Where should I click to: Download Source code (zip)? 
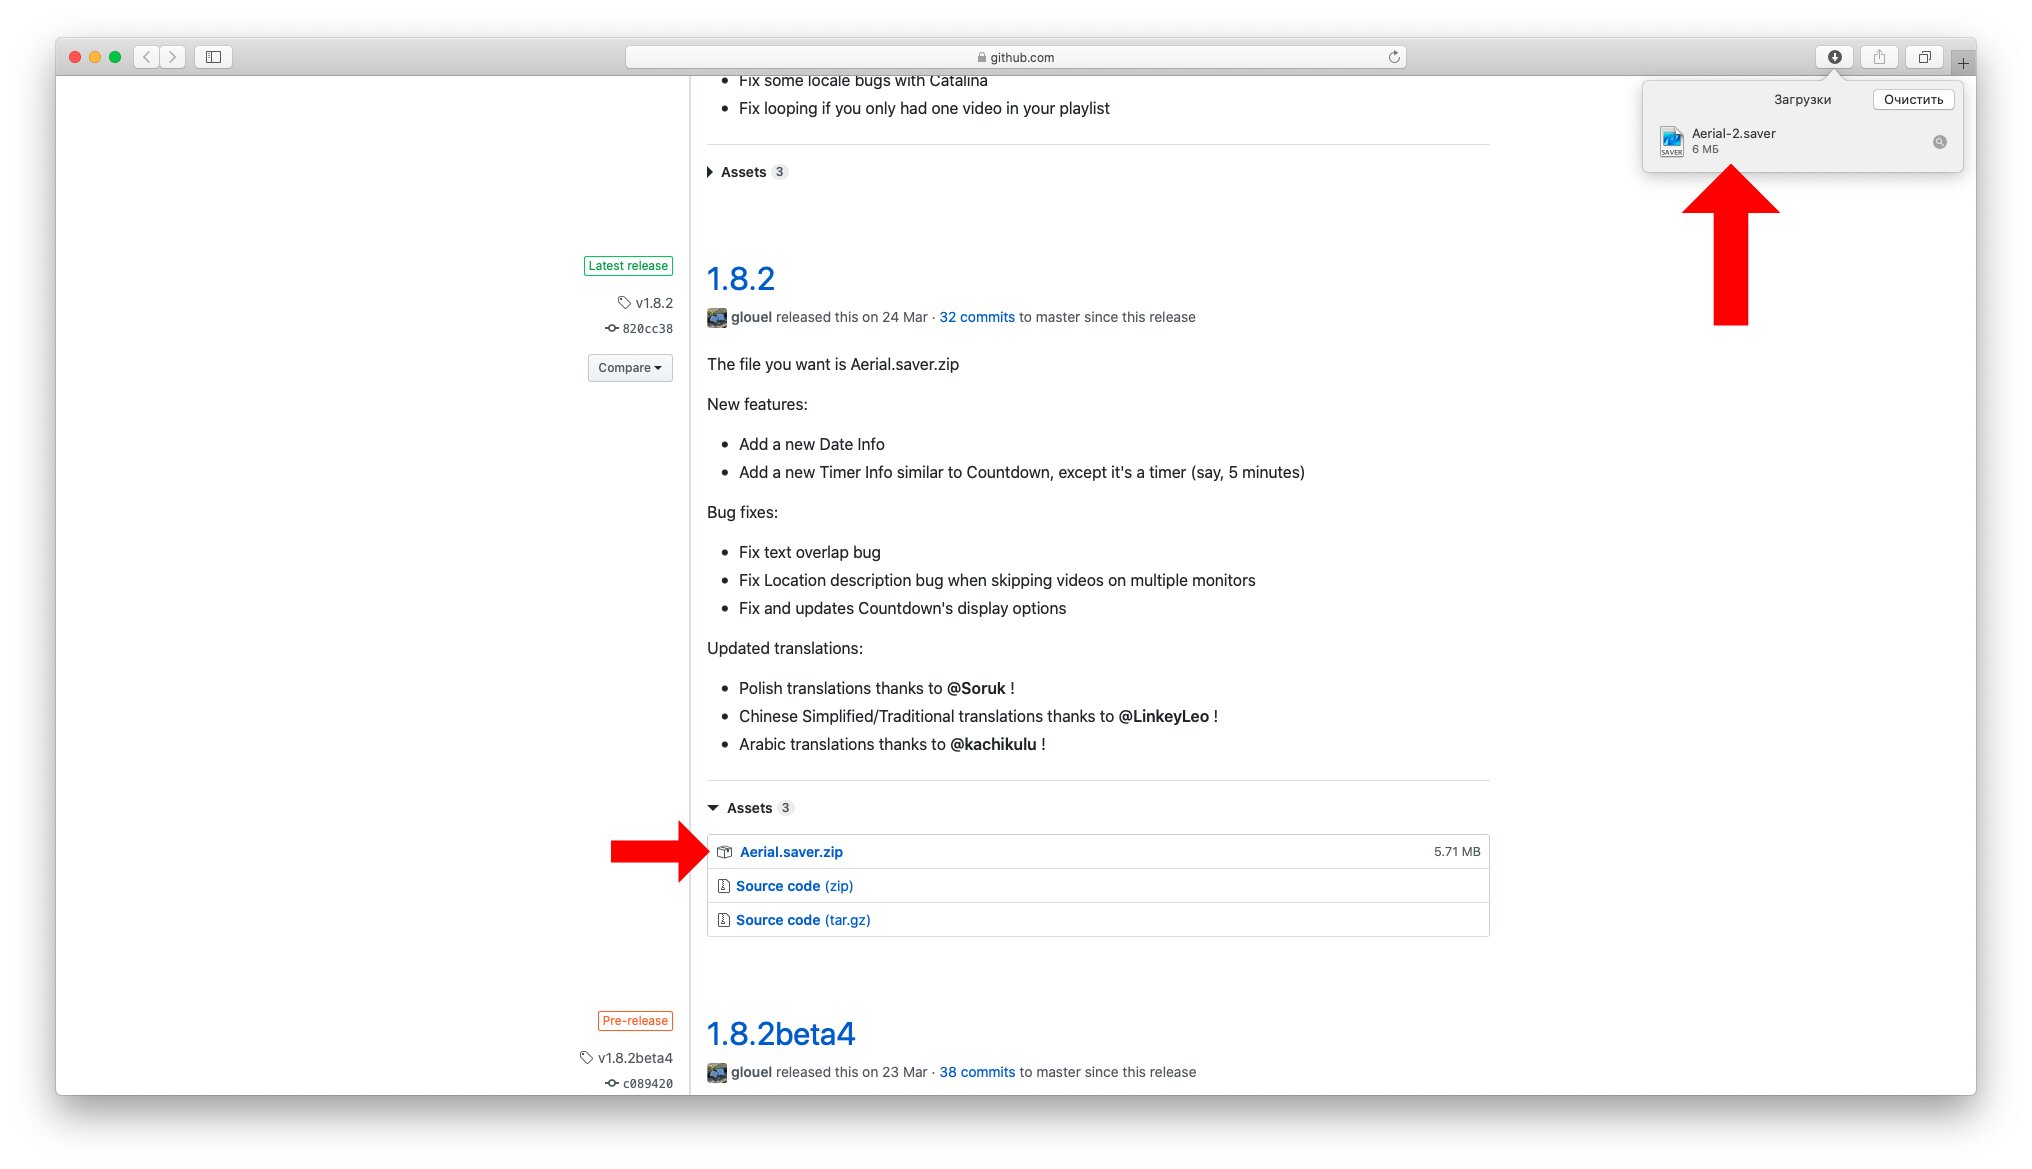click(794, 886)
